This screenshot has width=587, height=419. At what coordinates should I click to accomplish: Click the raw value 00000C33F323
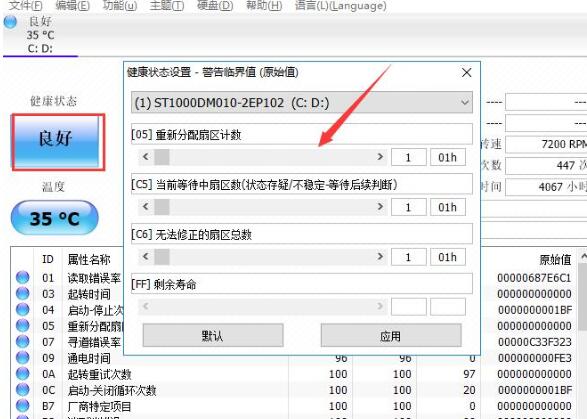coord(534,342)
